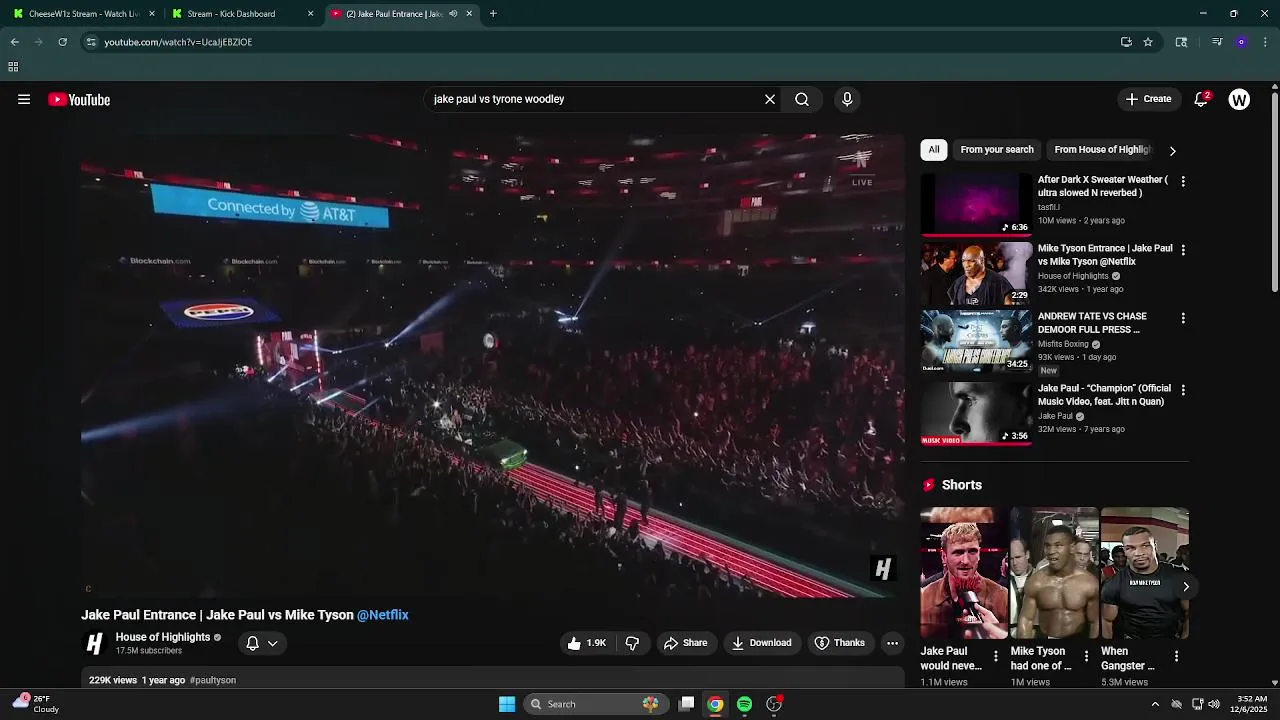Viewport: 1280px width, 720px height.
Task: Select the From House of Highlights chip
Action: coord(1102,150)
